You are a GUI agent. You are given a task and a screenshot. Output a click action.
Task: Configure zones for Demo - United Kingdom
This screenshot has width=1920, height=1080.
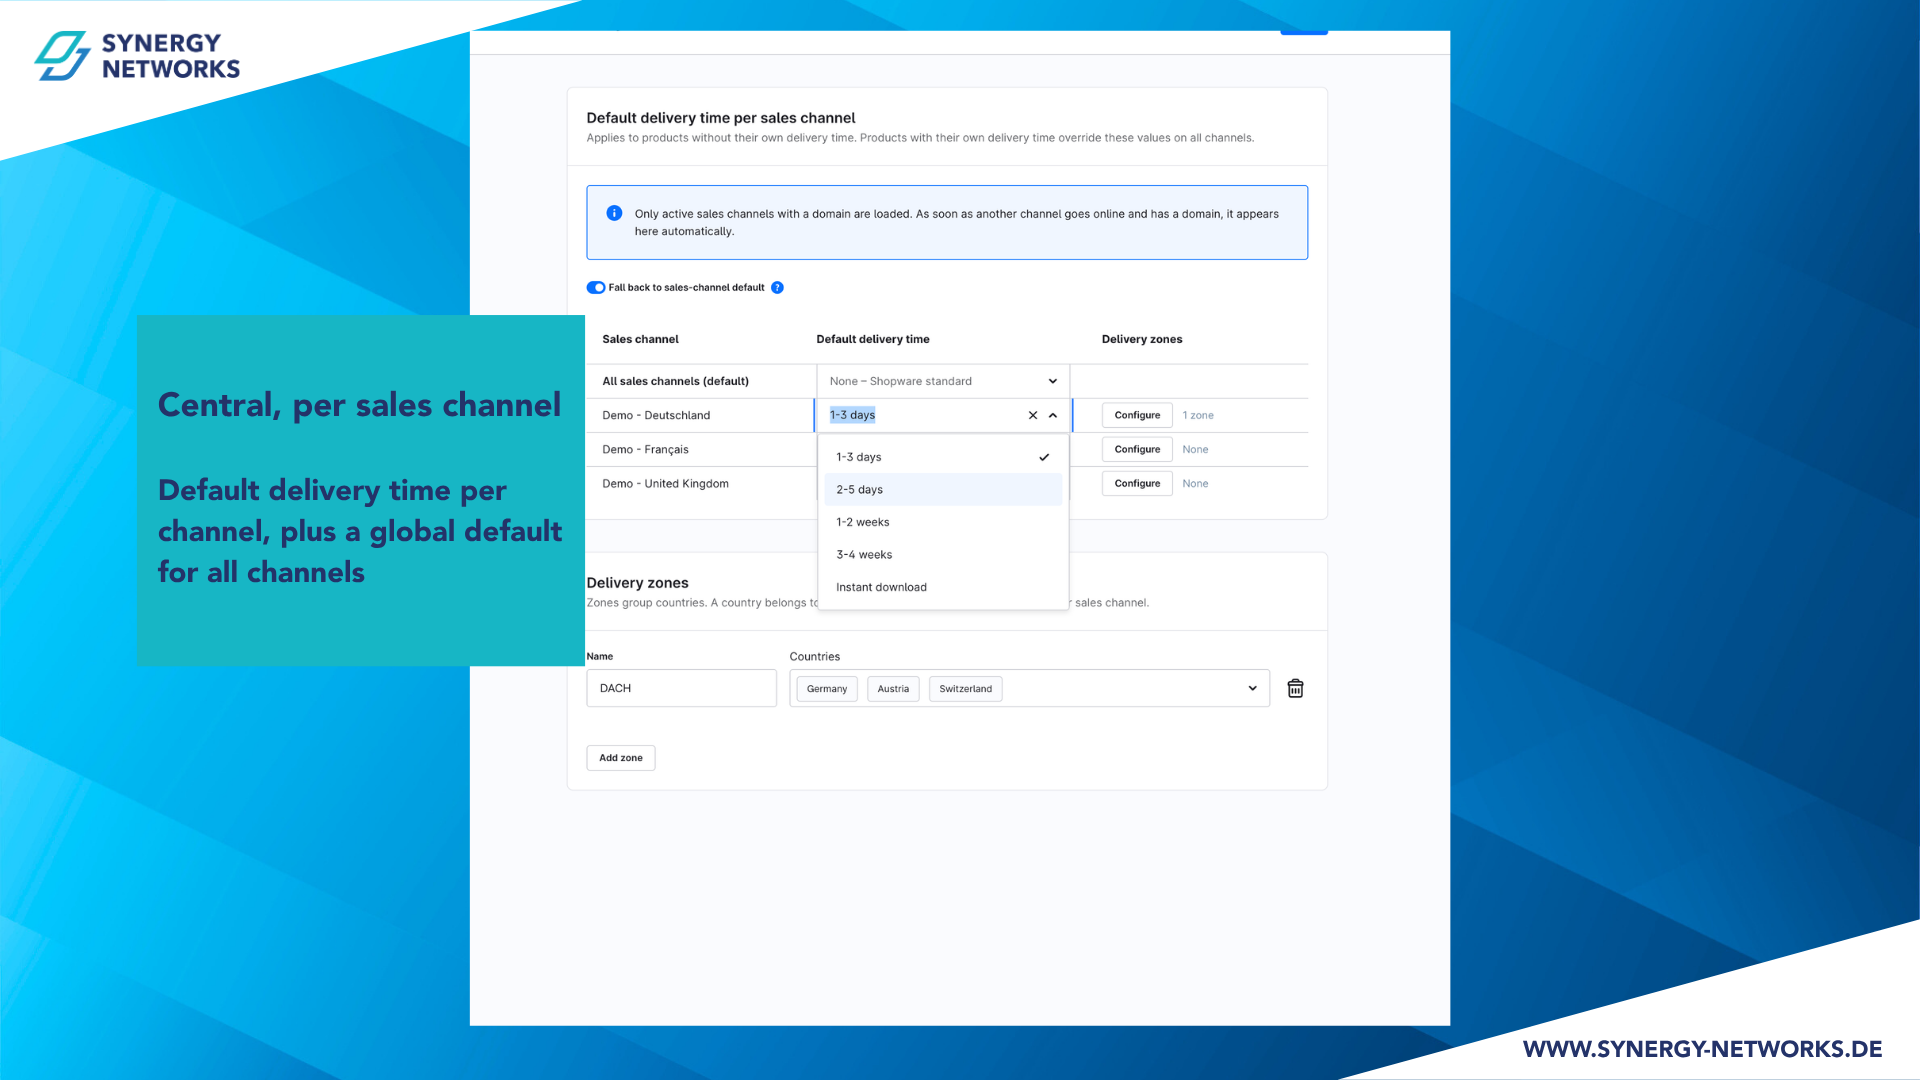(x=1137, y=483)
